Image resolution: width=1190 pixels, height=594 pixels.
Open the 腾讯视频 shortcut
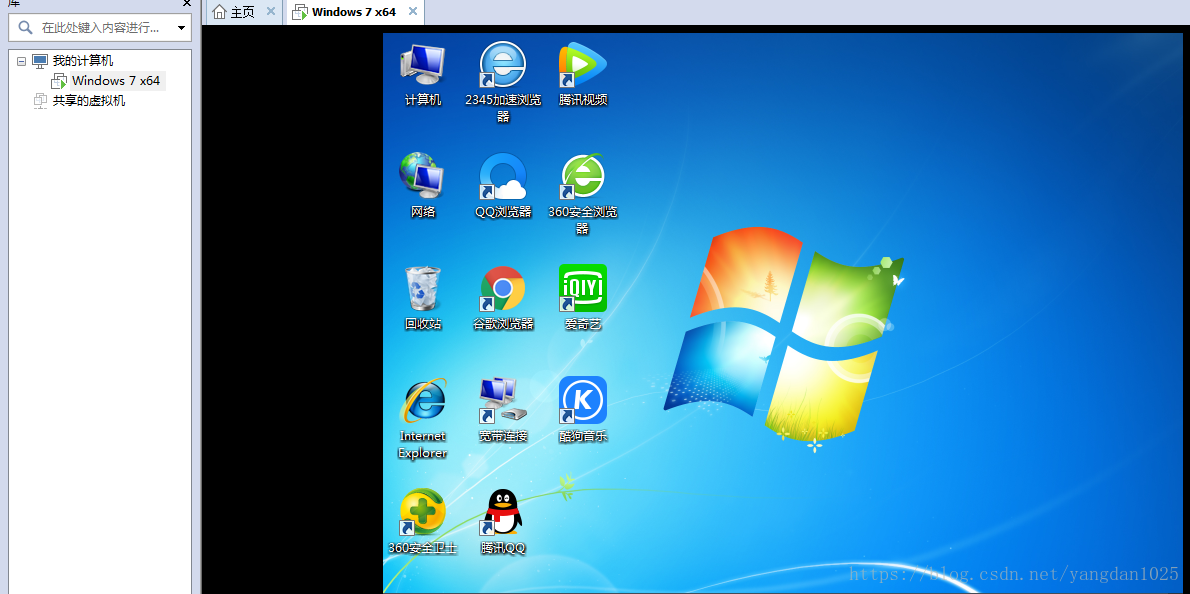tap(583, 74)
